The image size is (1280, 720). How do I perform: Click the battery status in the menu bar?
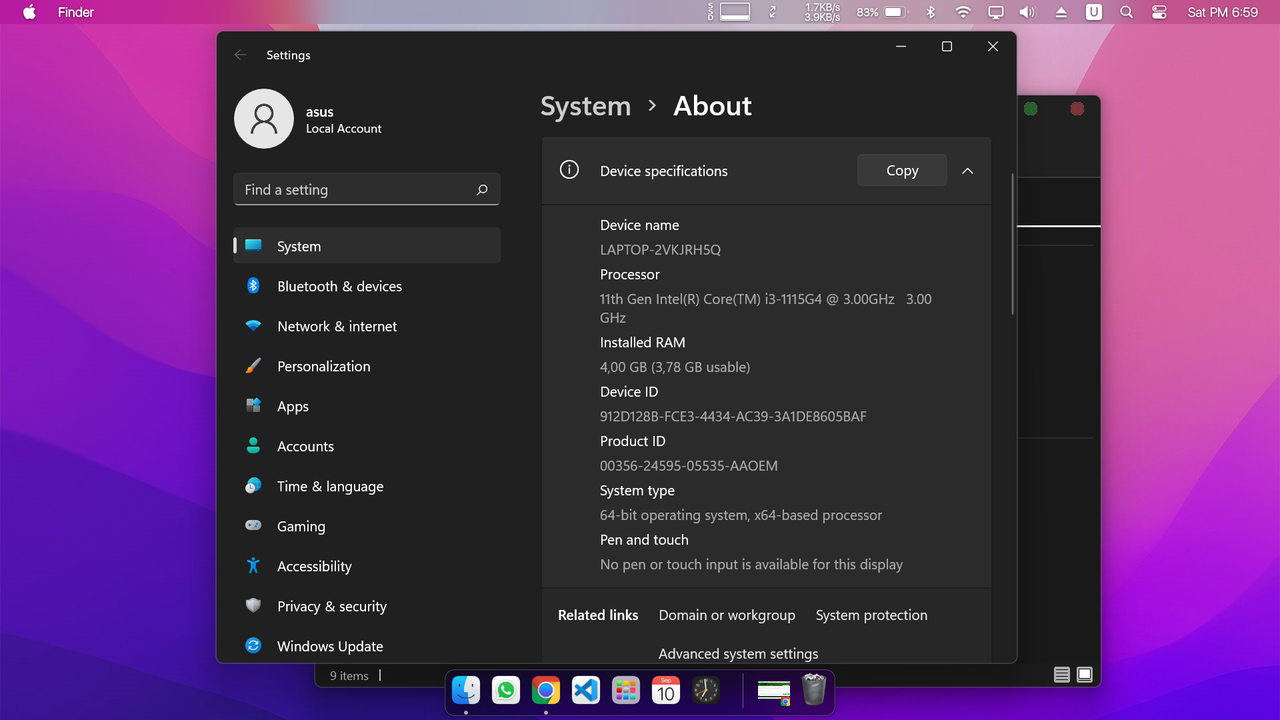[882, 12]
